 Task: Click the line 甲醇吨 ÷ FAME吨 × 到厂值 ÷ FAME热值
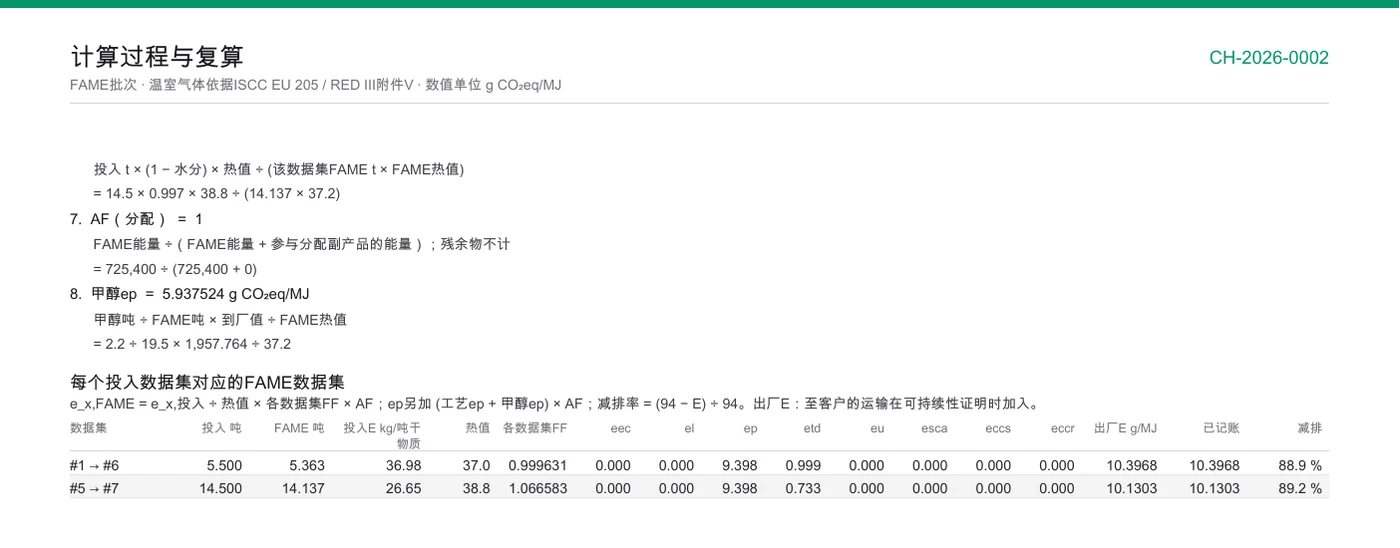click(220, 320)
